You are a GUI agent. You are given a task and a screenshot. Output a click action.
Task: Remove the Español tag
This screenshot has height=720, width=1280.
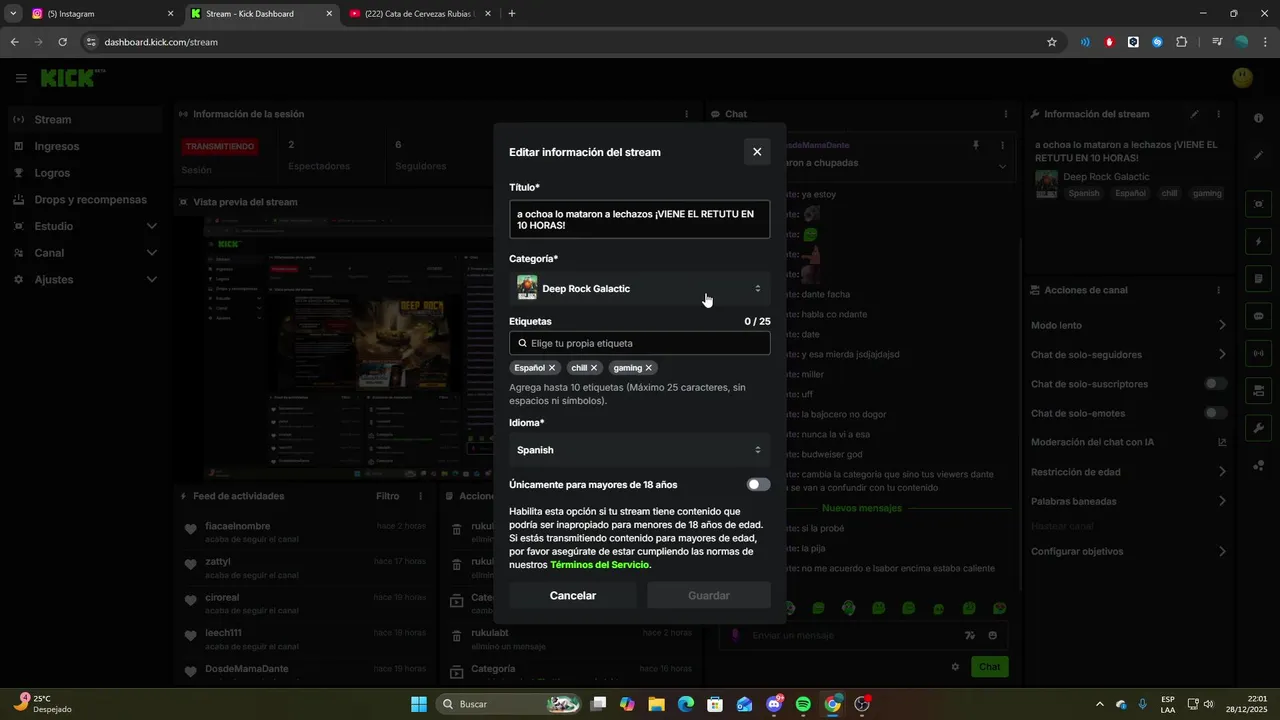tap(552, 368)
